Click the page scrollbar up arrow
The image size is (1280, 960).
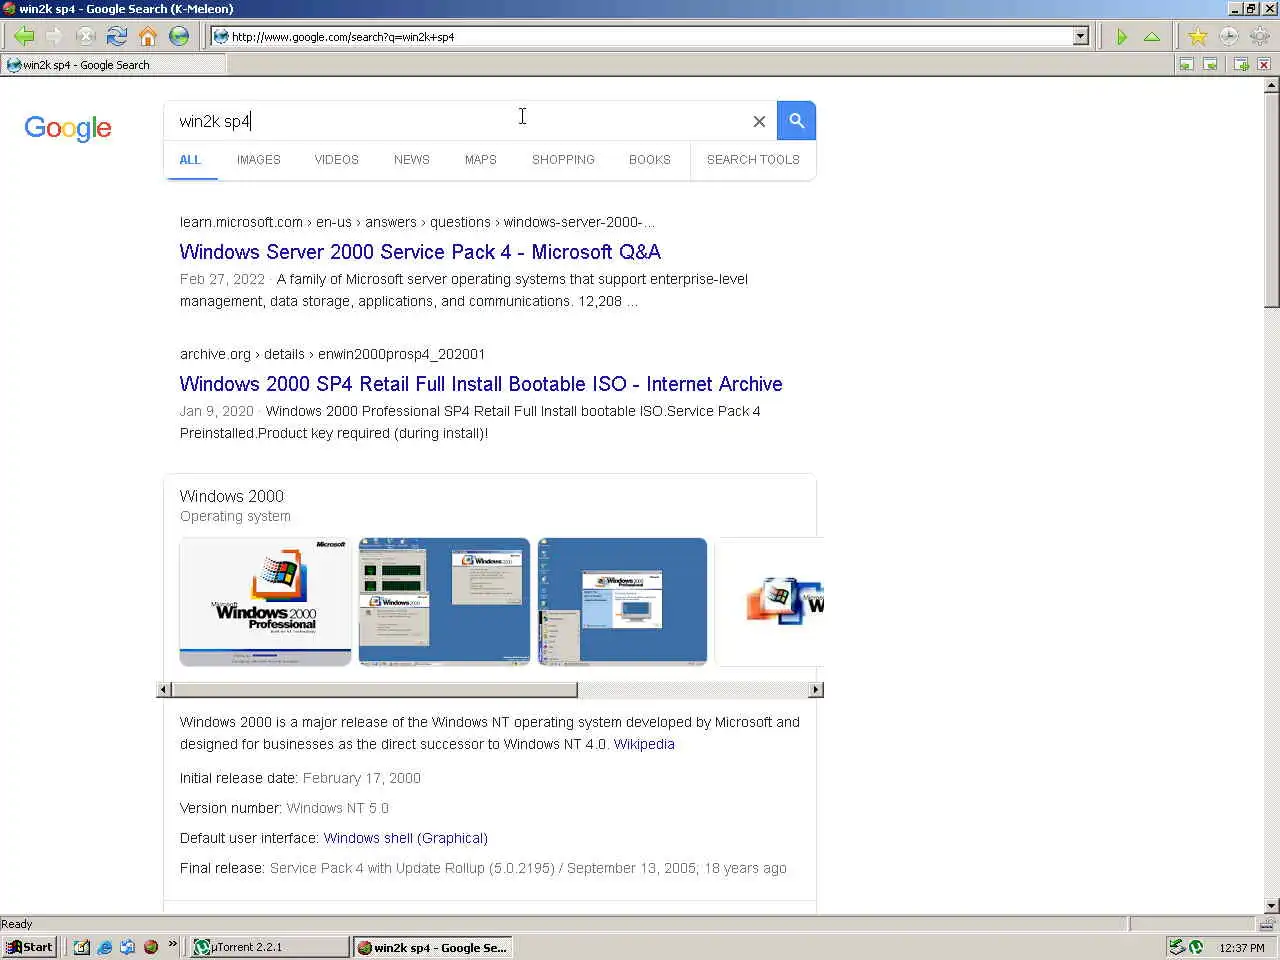1272,85
